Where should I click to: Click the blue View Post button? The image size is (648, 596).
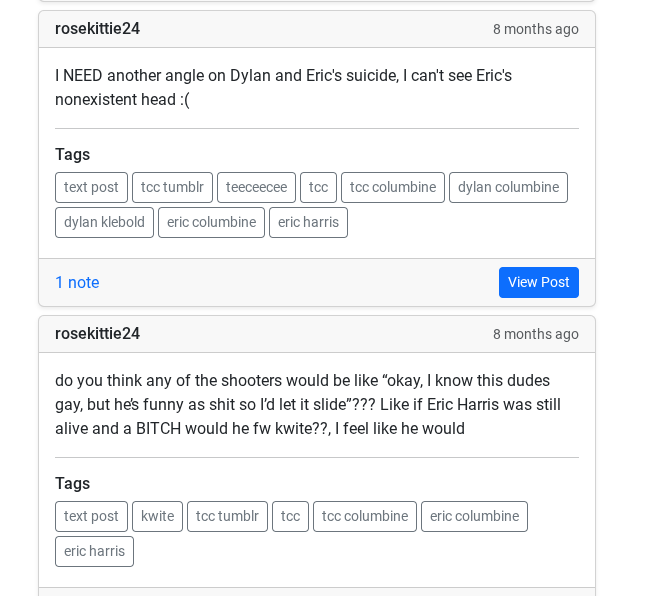tap(538, 282)
